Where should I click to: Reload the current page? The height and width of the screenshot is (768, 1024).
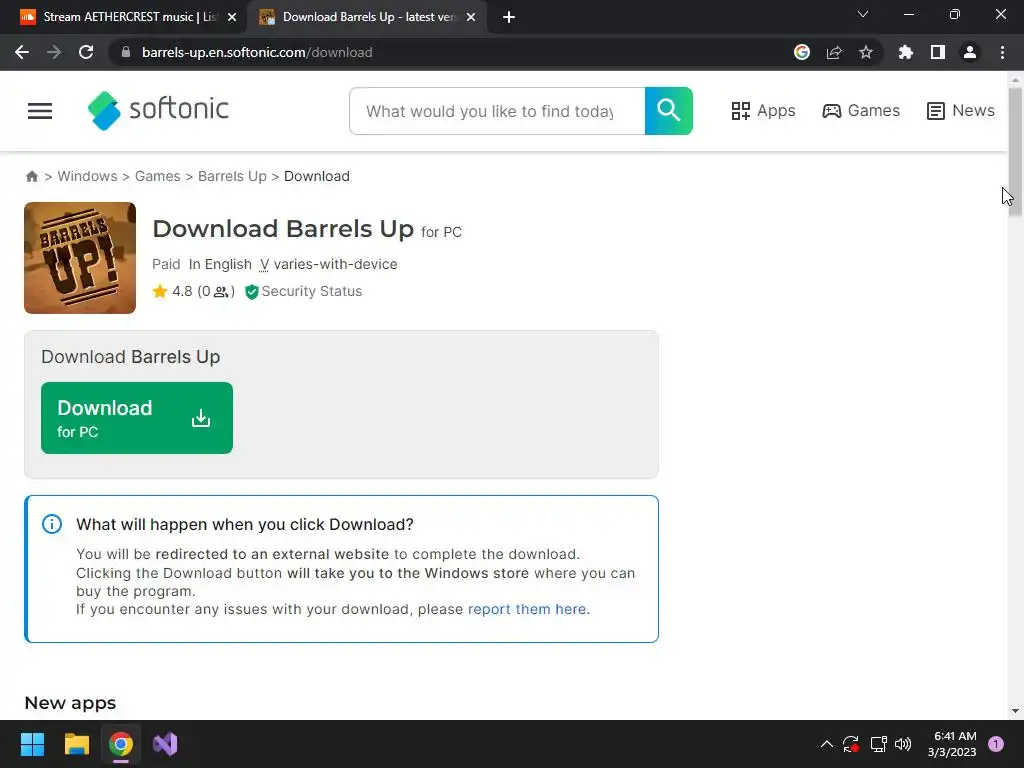(86, 52)
